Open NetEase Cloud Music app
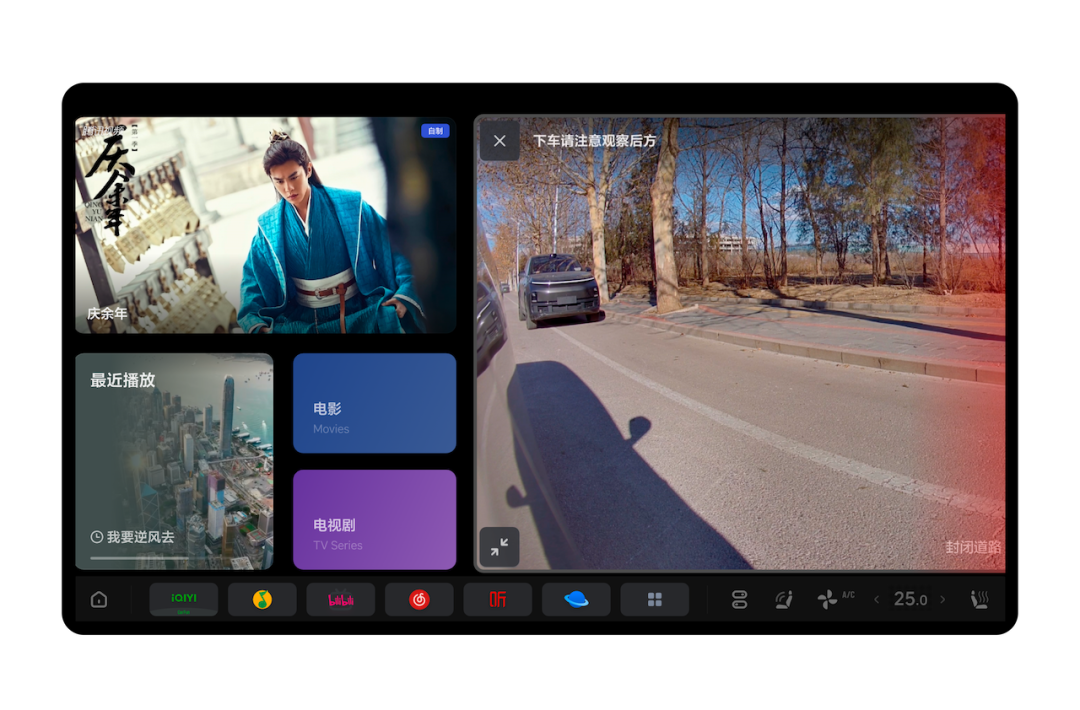This screenshot has height=710, width=1080. pyautogui.click(x=419, y=599)
